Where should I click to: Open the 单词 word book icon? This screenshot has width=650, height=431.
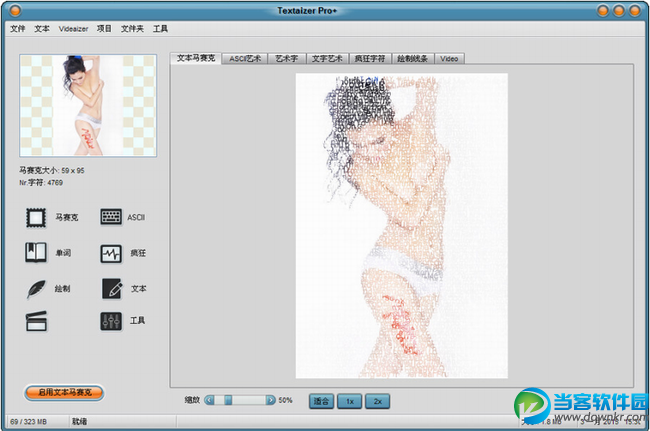coord(37,253)
